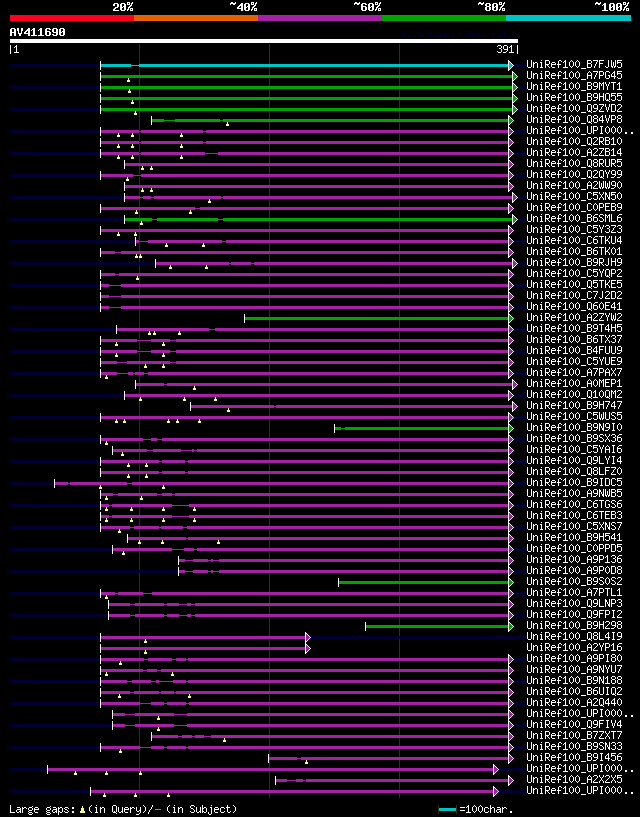The width and height of the screenshot is (640, 817).
Task: Select label UniRef100_C6TKU4
Action: [x=574, y=240]
